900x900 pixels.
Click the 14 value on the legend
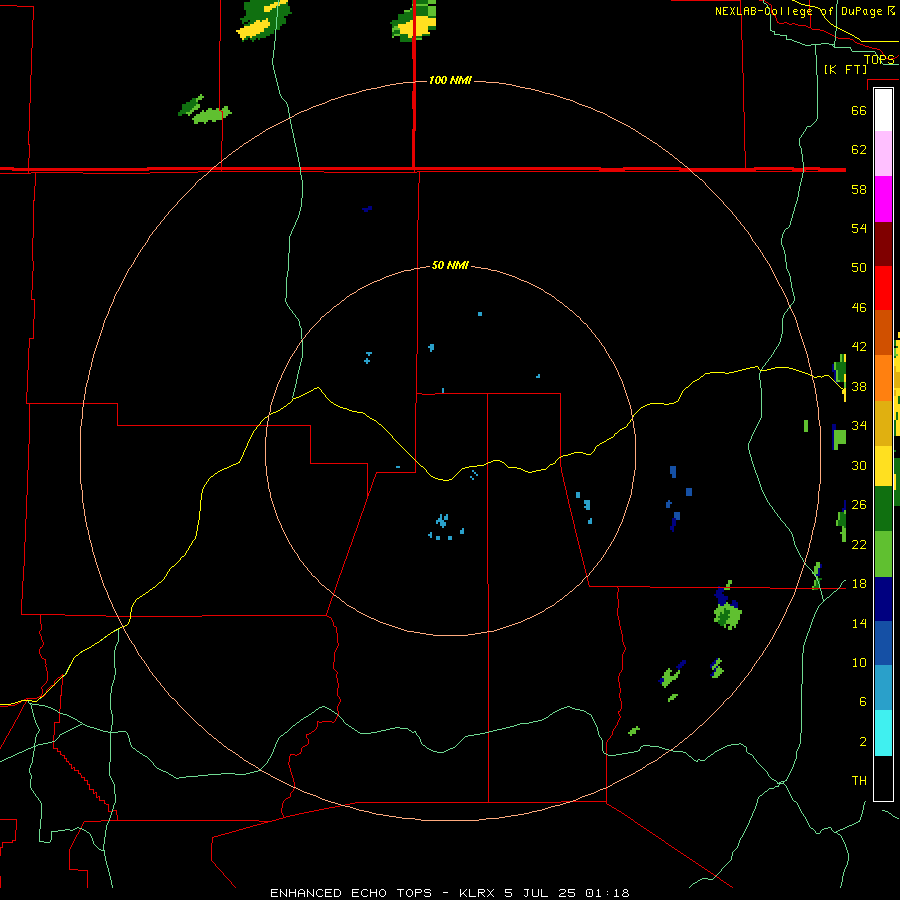pos(859,623)
